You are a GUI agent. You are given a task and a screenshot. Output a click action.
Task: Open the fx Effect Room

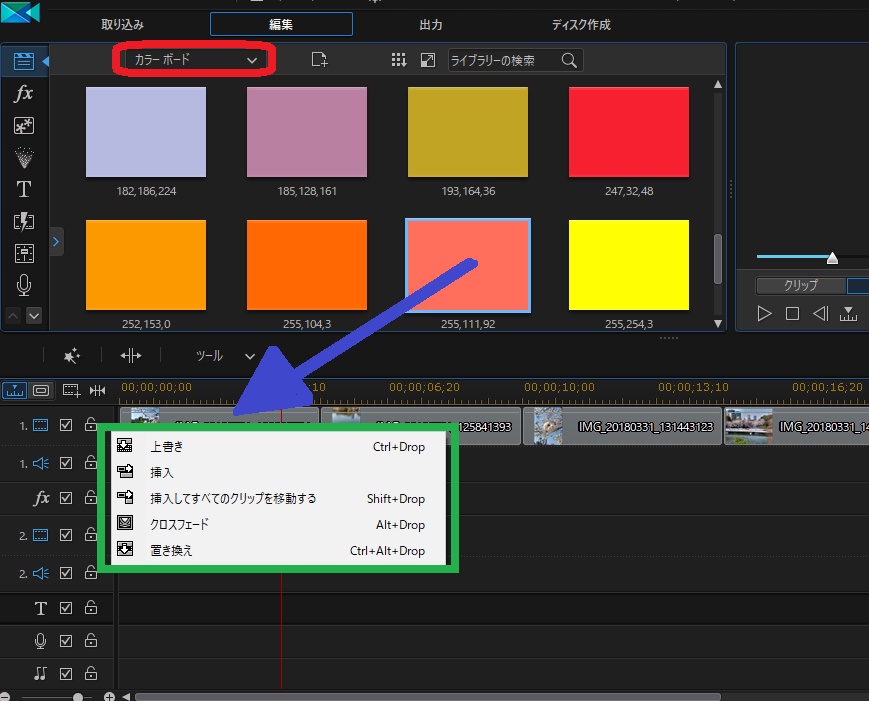tap(24, 94)
